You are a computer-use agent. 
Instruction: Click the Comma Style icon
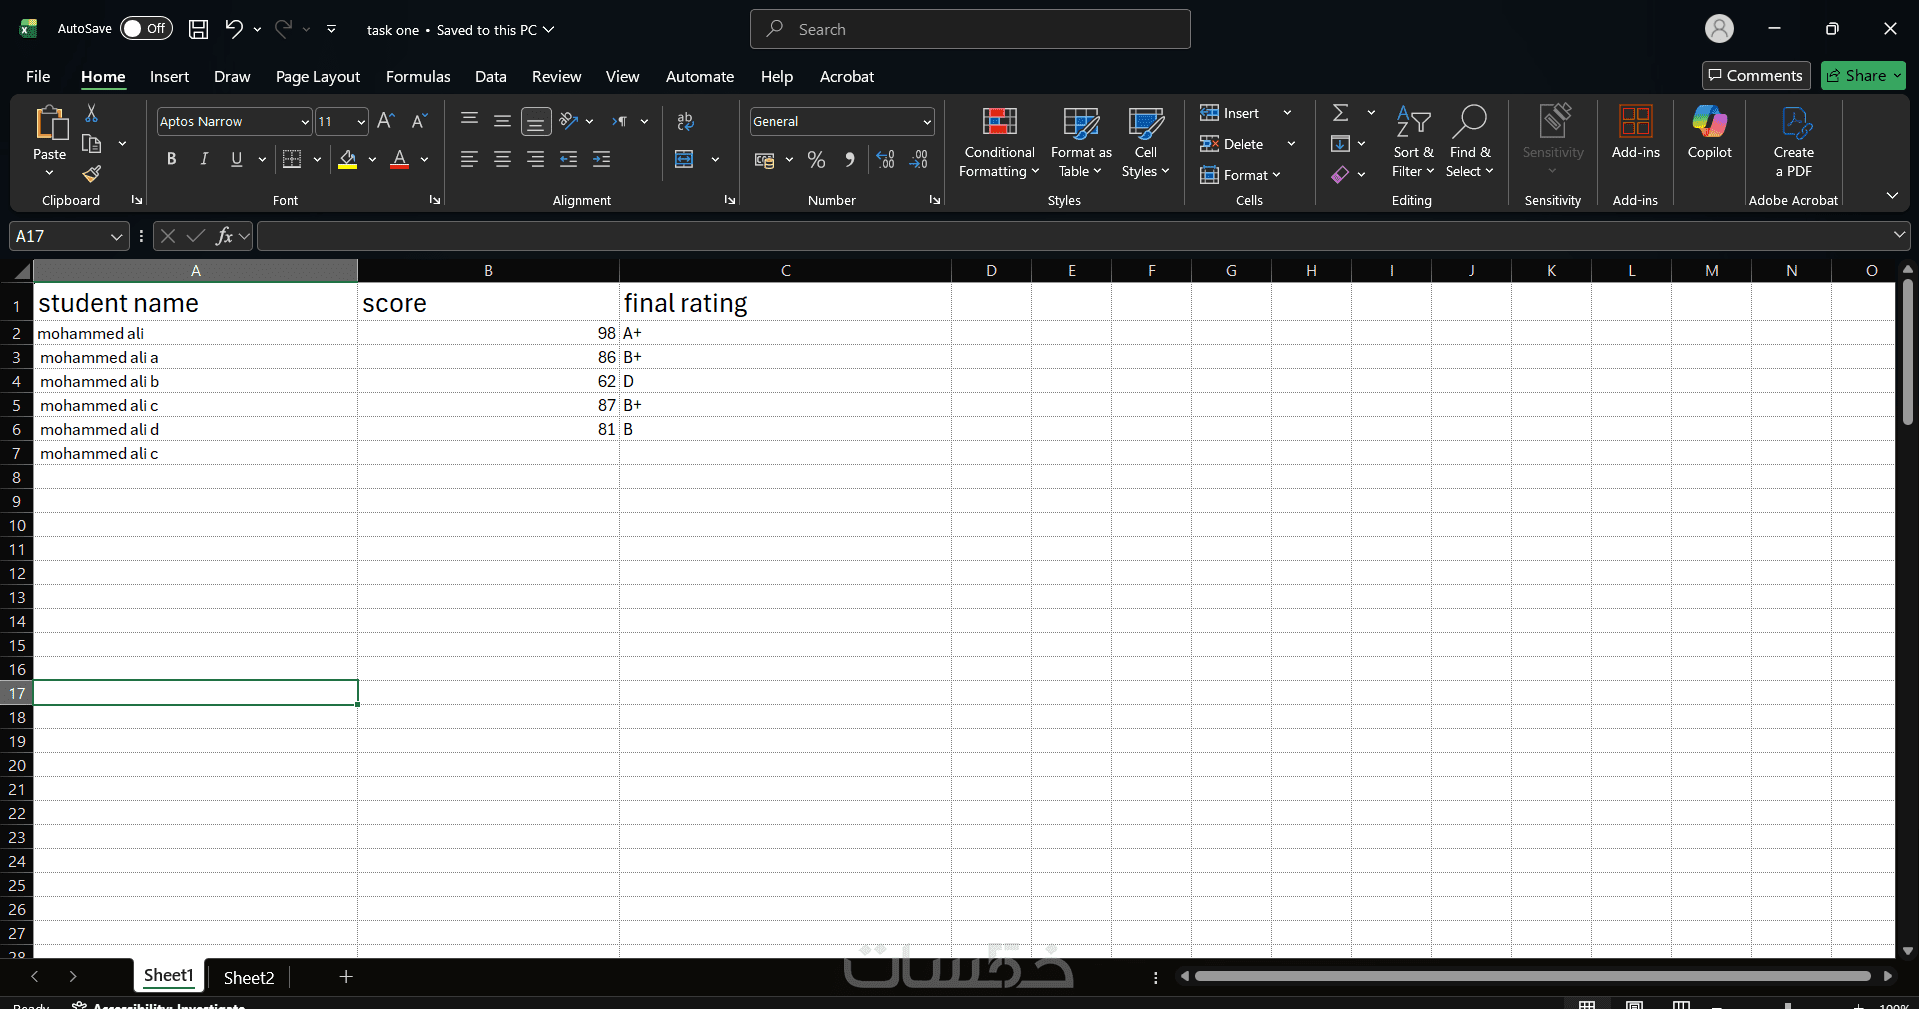click(849, 160)
